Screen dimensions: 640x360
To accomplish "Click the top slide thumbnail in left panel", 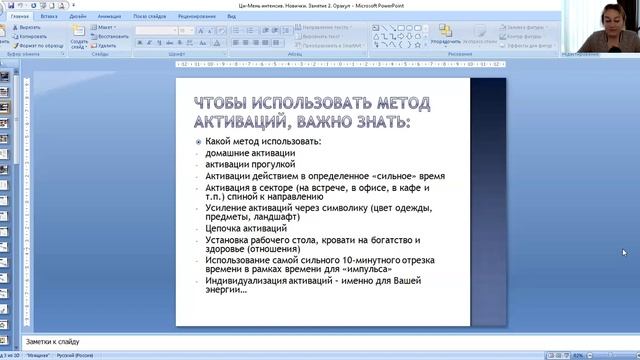I will click(x=4, y=76).
